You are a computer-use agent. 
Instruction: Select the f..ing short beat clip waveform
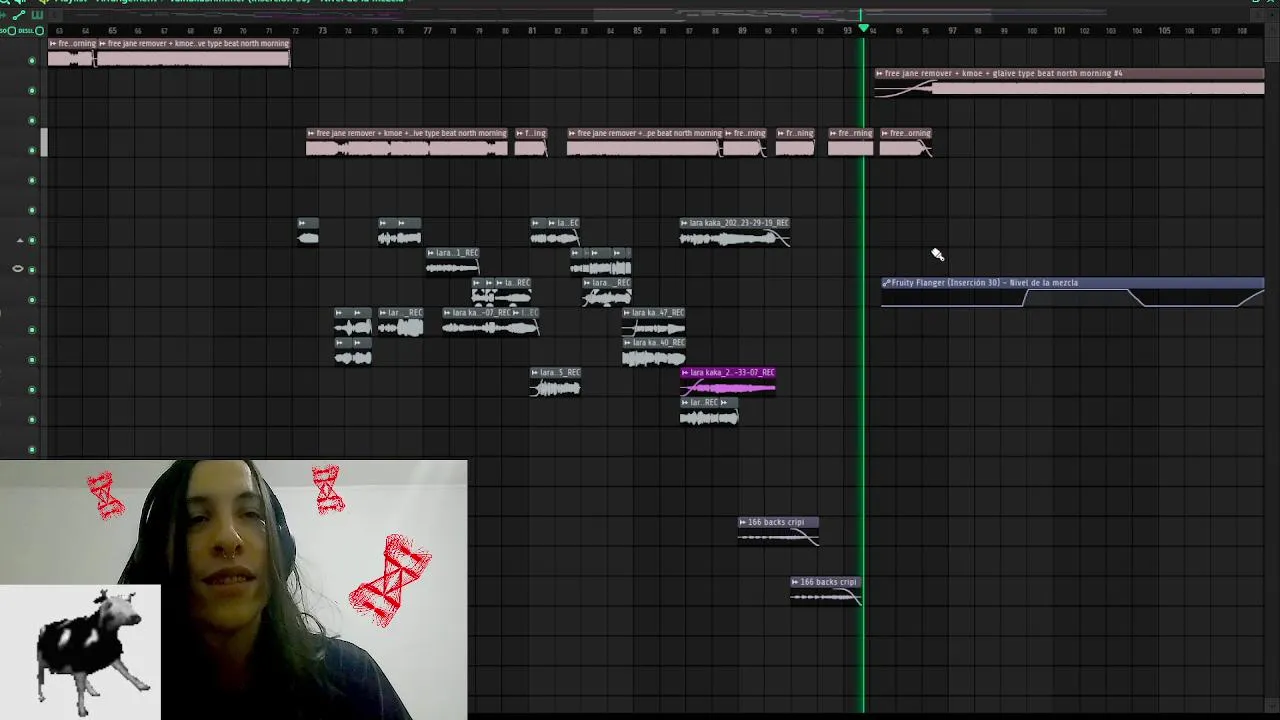(x=531, y=149)
